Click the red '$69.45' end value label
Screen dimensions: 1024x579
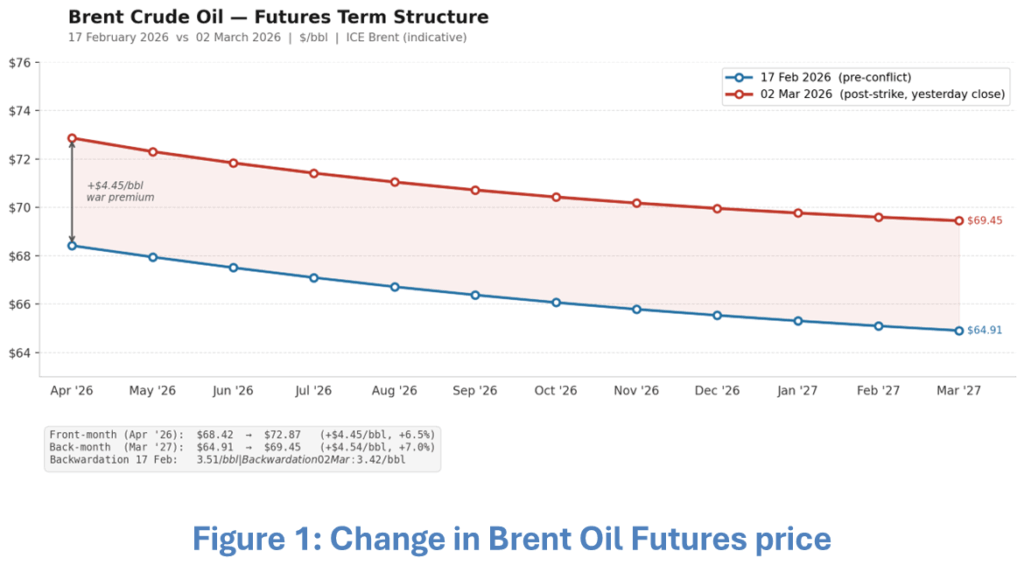[x=985, y=221]
